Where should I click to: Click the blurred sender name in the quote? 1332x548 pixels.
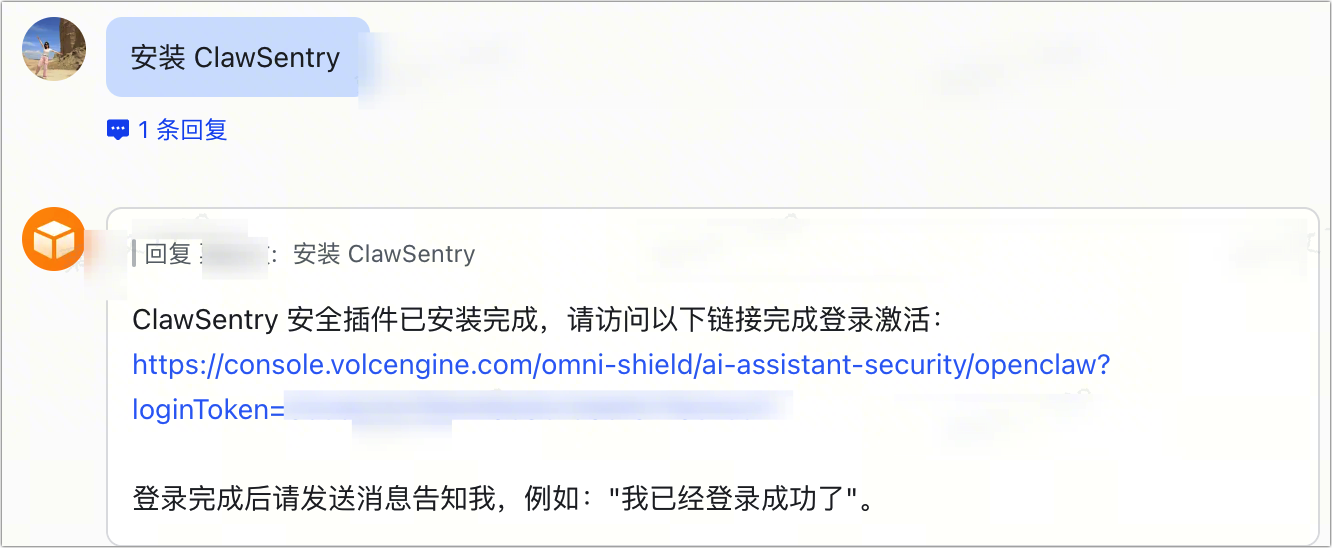pos(234,256)
